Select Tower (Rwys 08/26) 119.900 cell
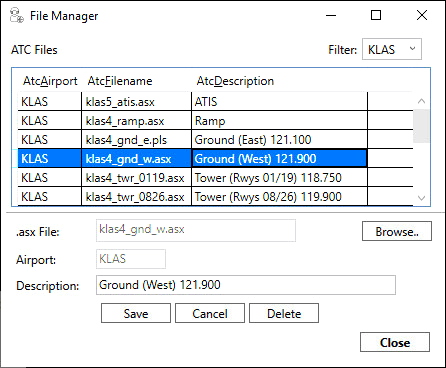The height and width of the screenshot is (368, 446). click(x=279, y=196)
